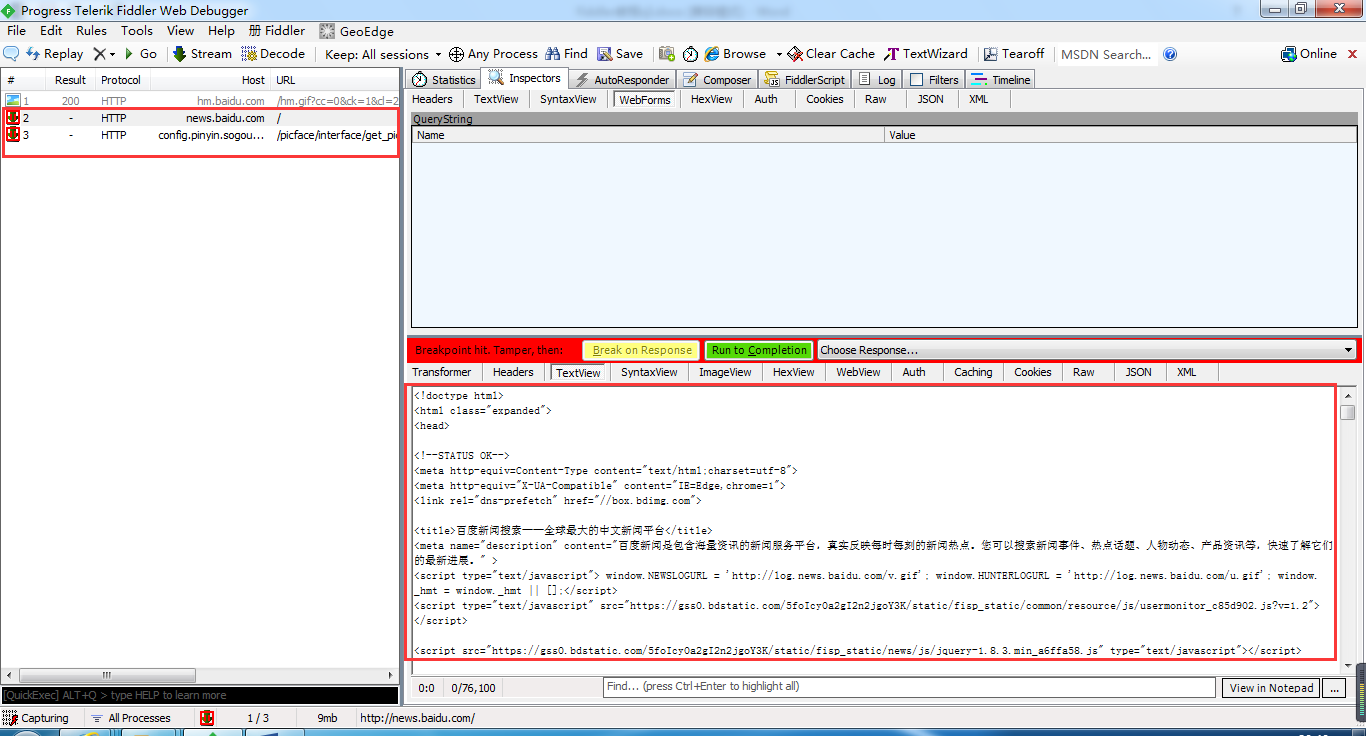Switch to the Log tab
Image resolution: width=1366 pixels, height=736 pixels.
tap(877, 80)
